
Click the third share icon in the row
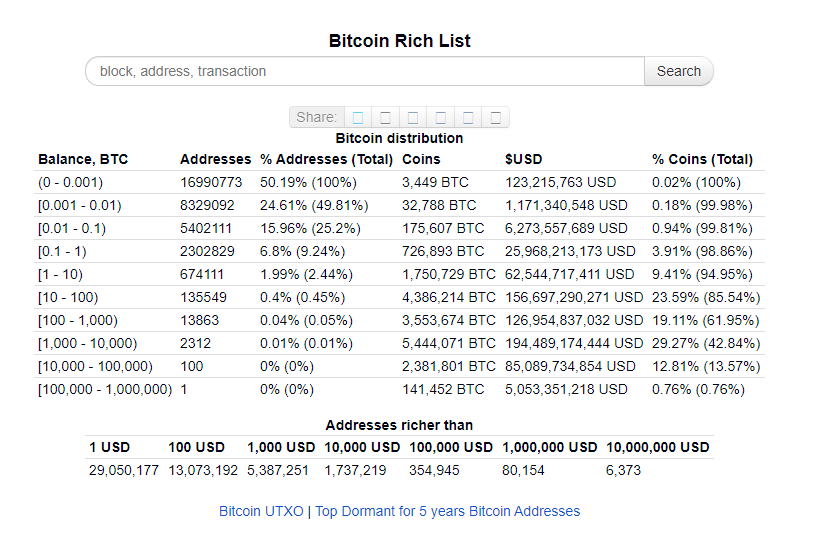pyautogui.click(x=413, y=118)
